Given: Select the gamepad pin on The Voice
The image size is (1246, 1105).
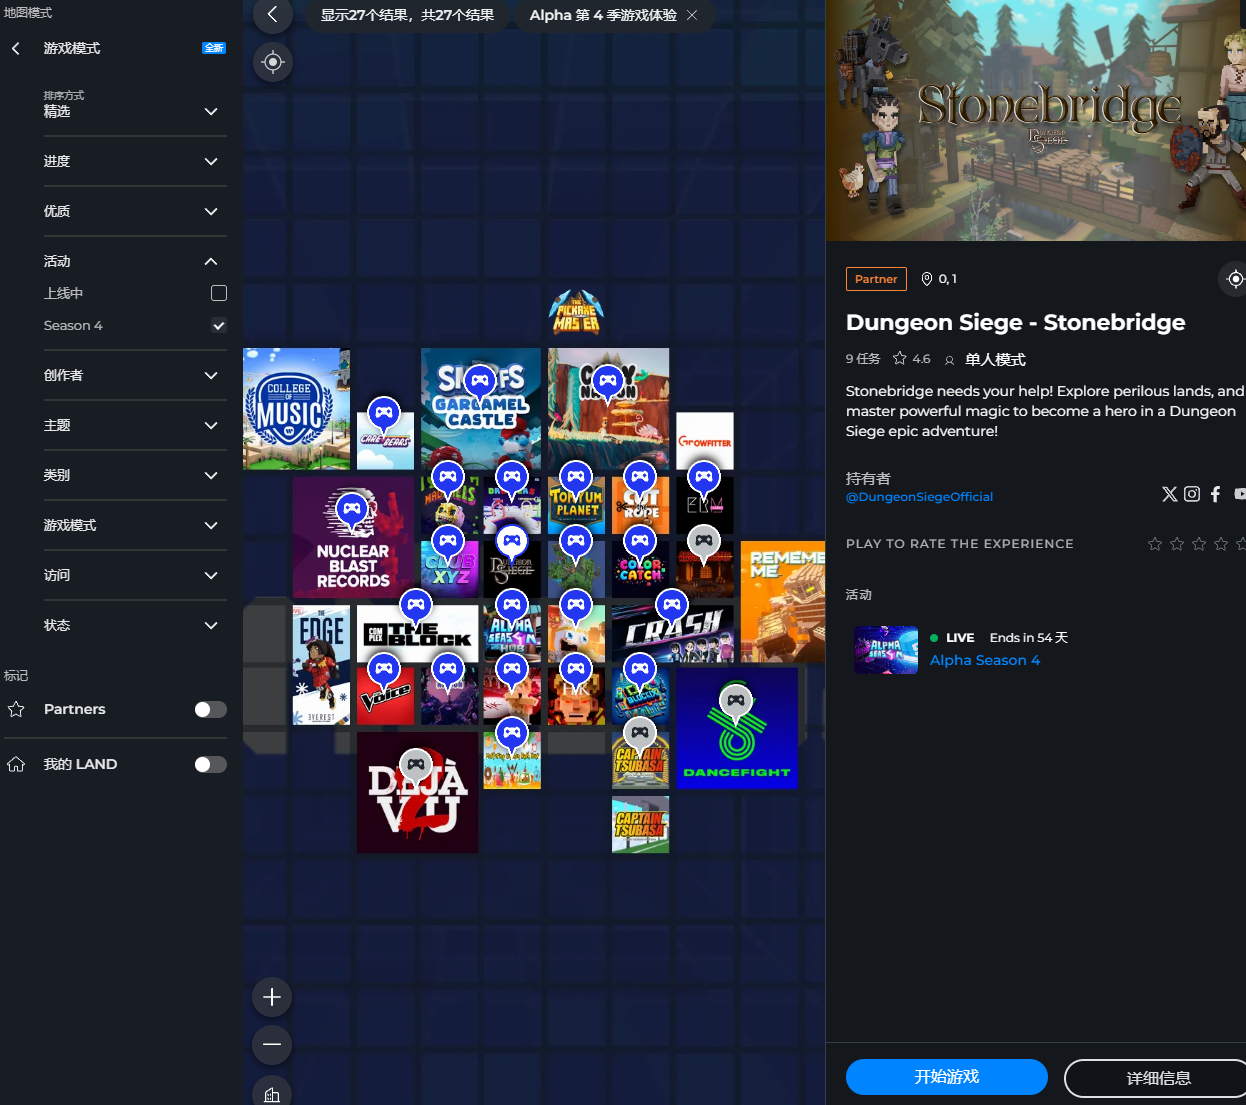Looking at the screenshot, I should pyautogui.click(x=384, y=672).
